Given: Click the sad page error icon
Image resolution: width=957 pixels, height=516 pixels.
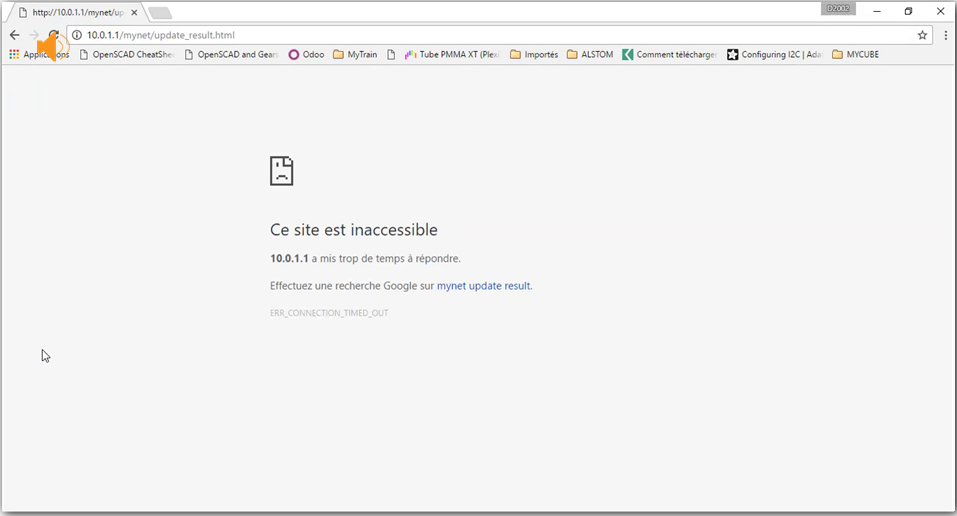Looking at the screenshot, I should click(281, 171).
